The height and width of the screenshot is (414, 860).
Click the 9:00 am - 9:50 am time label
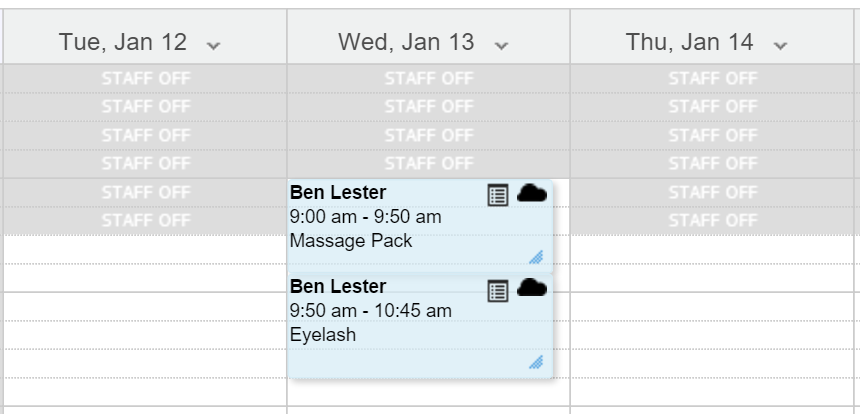[x=365, y=217]
